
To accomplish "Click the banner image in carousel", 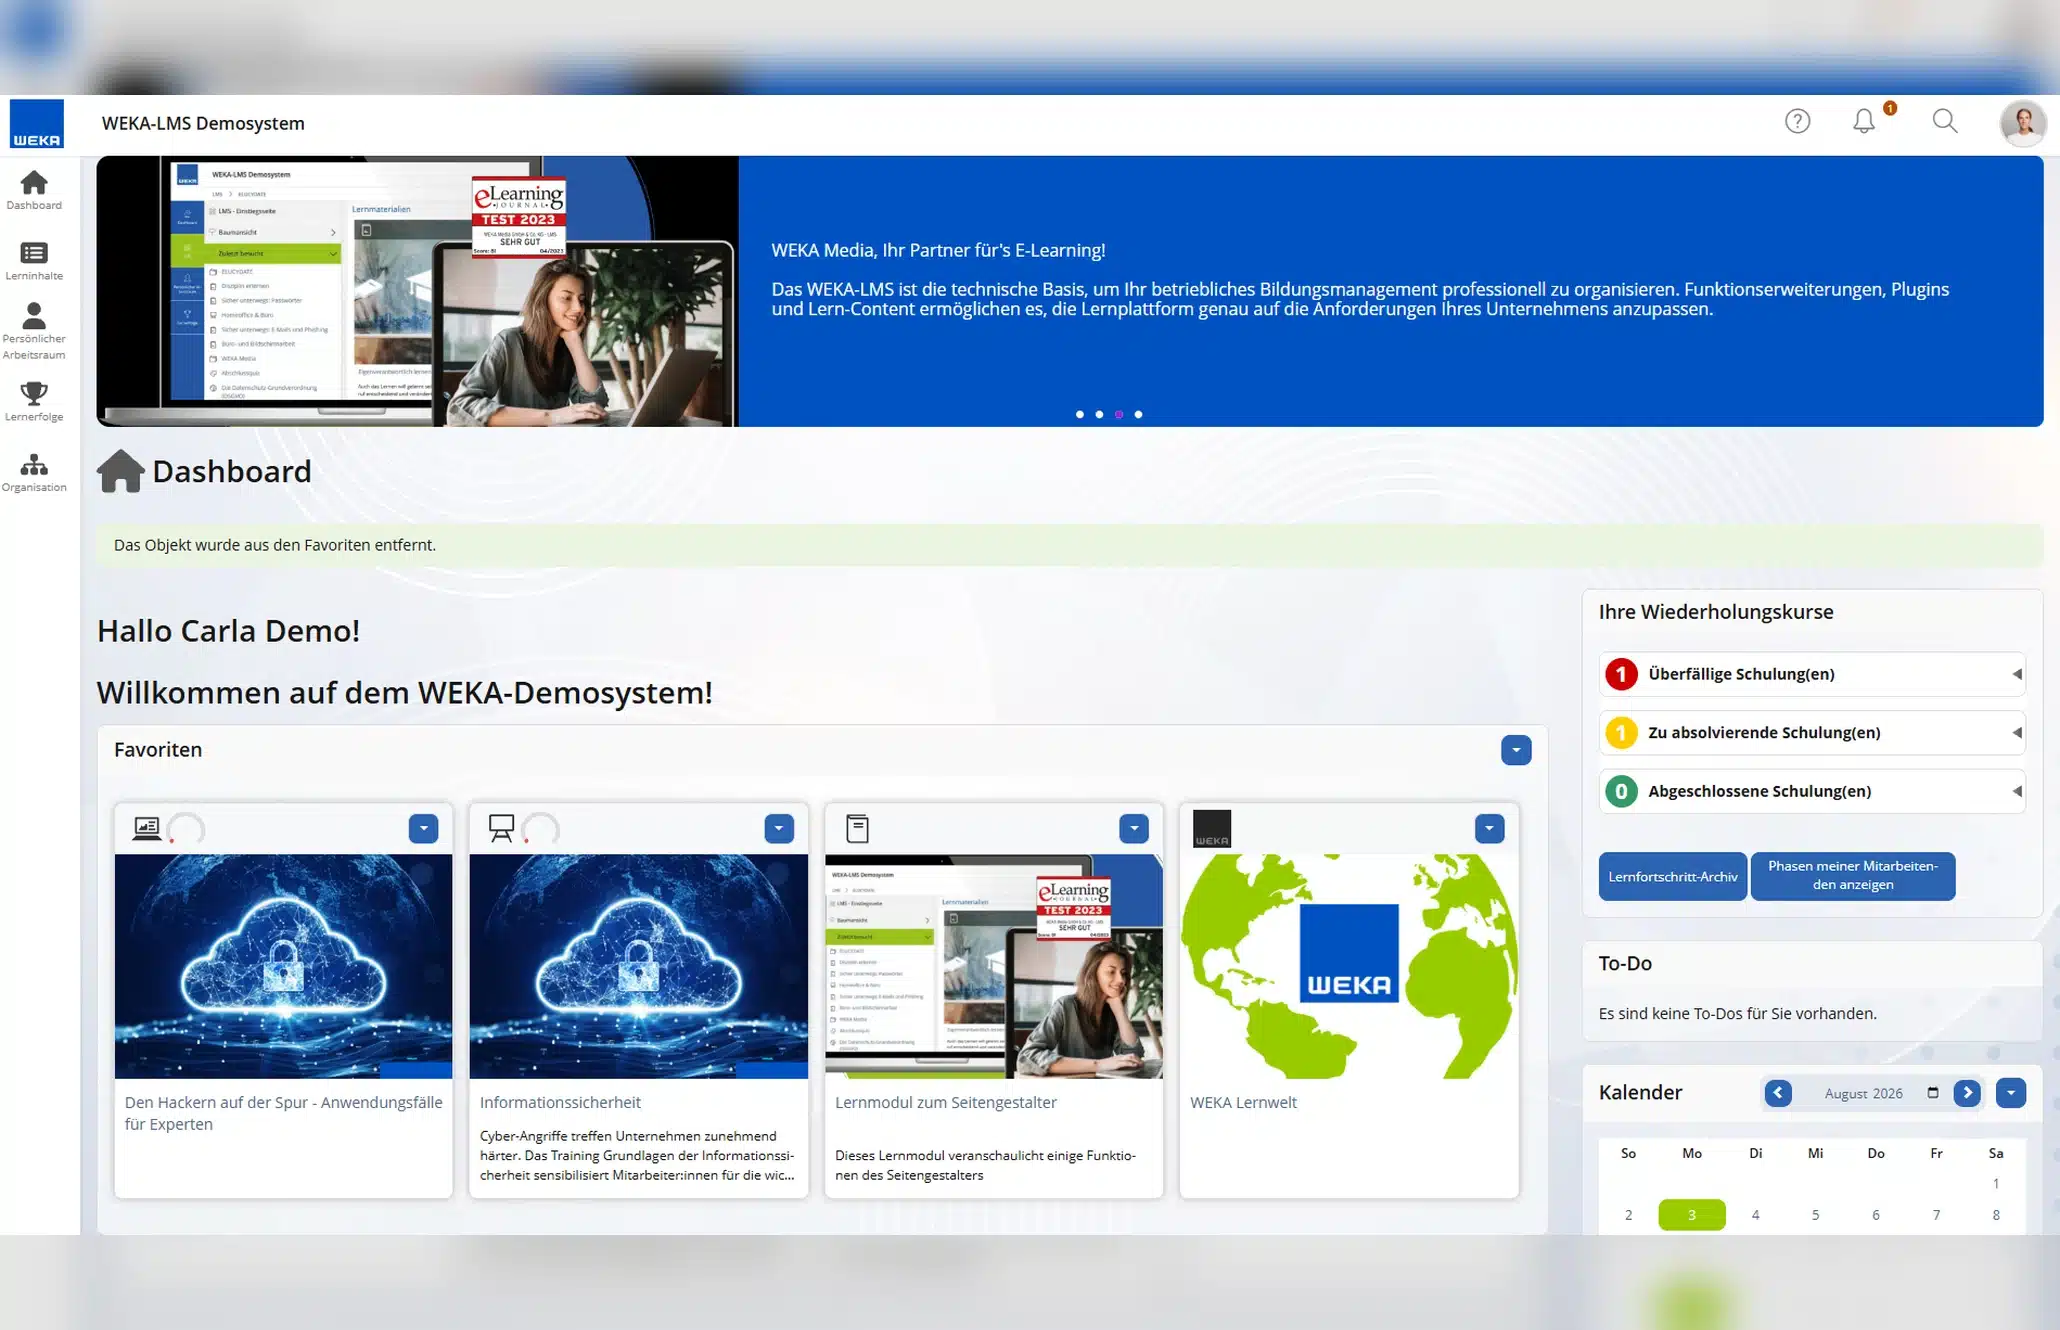I will tap(418, 291).
